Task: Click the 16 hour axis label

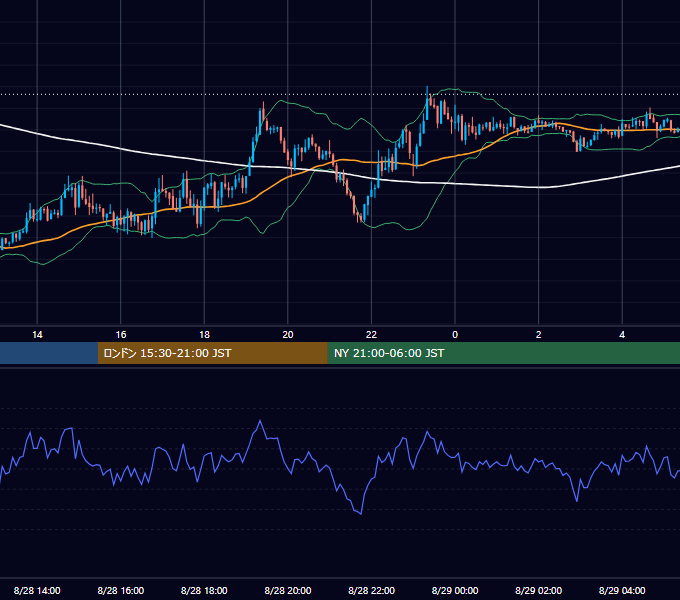Action: [x=121, y=335]
